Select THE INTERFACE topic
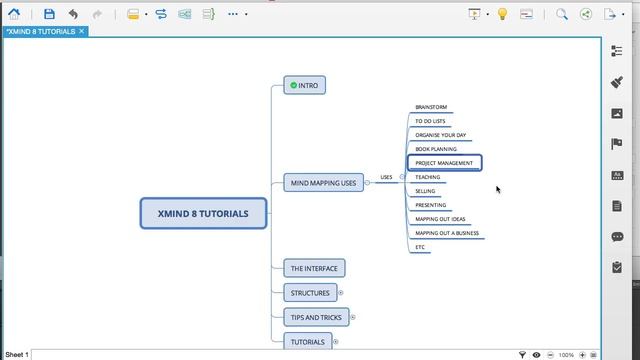 314,268
